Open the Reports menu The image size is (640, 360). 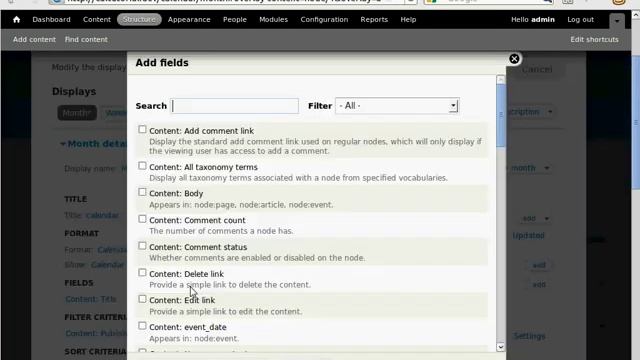(x=374, y=20)
